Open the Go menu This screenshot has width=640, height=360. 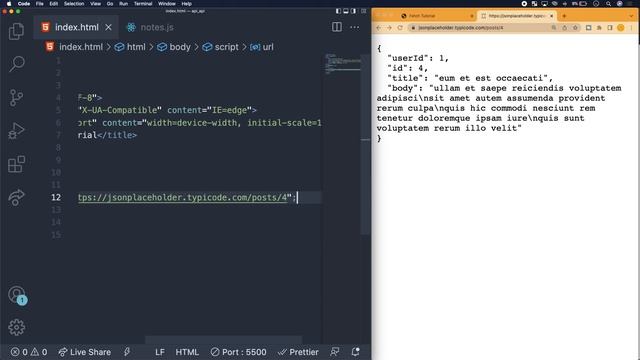(110, 4)
